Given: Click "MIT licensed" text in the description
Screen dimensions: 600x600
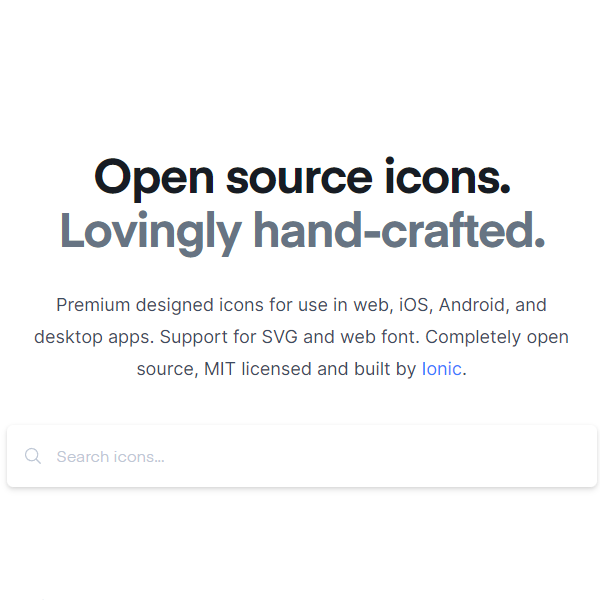Looking at the screenshot, I should tap(258, 369).
